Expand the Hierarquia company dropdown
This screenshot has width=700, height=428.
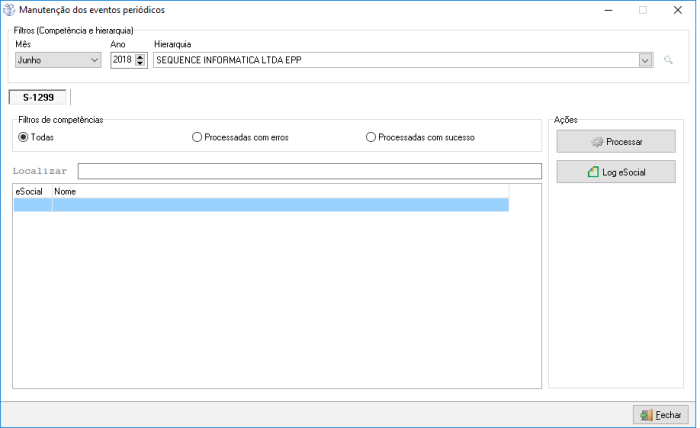[645, 61]
